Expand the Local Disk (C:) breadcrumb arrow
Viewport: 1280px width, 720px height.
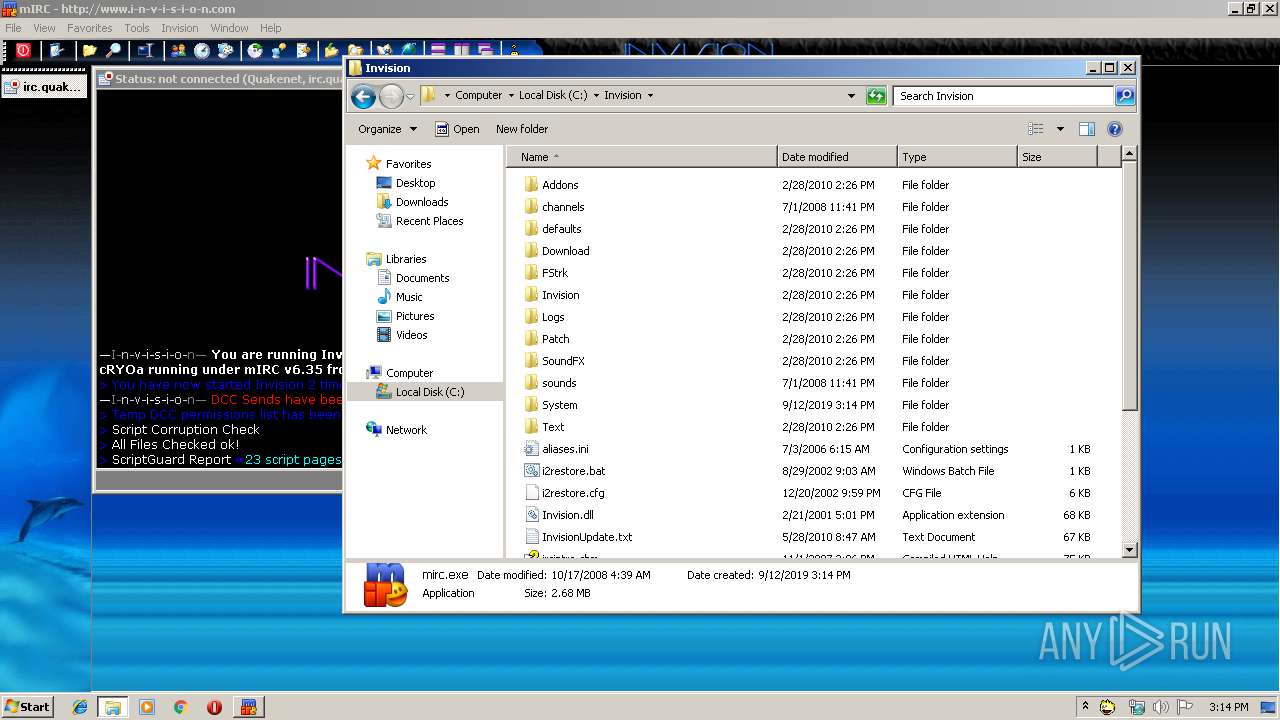point(596,96)
